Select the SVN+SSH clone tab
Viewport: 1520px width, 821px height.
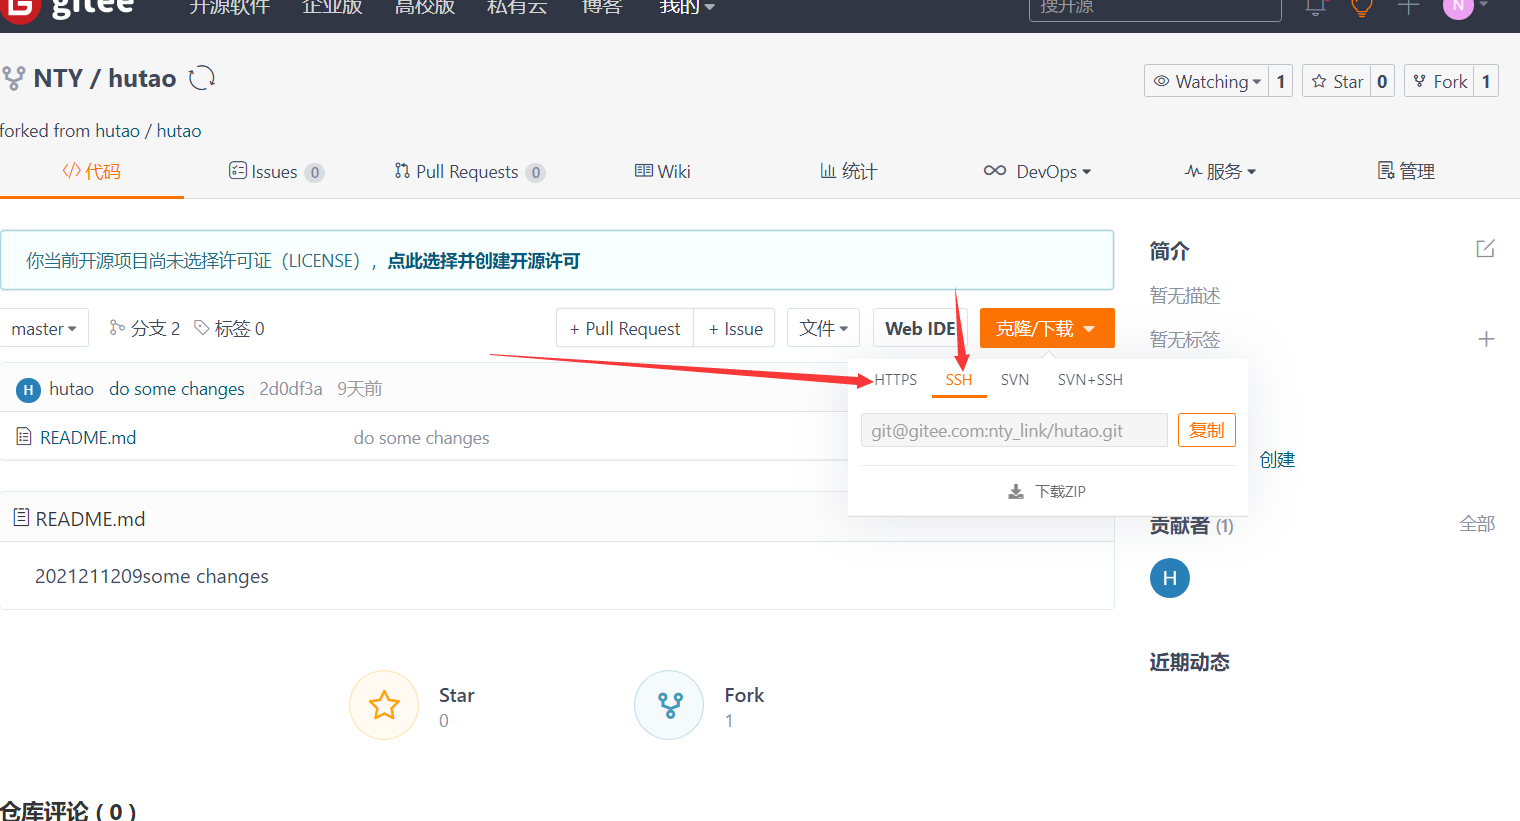[1090, 380]
